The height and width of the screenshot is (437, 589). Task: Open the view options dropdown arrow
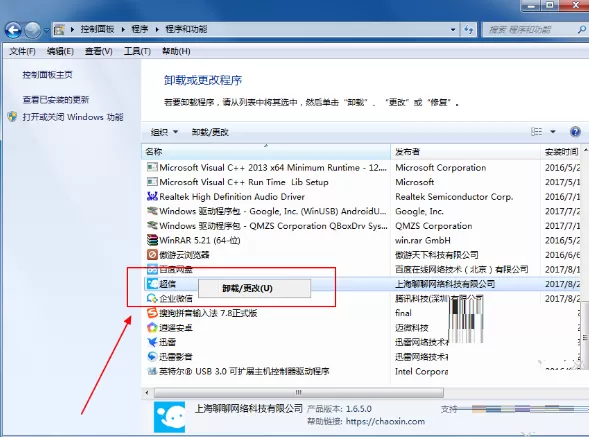(x=553, y=132)
